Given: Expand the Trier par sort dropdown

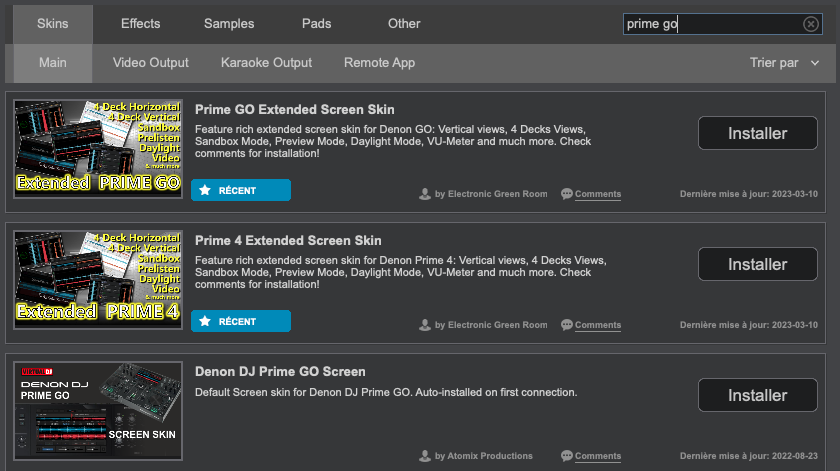Looking at the screenshot, I should 784,63.
